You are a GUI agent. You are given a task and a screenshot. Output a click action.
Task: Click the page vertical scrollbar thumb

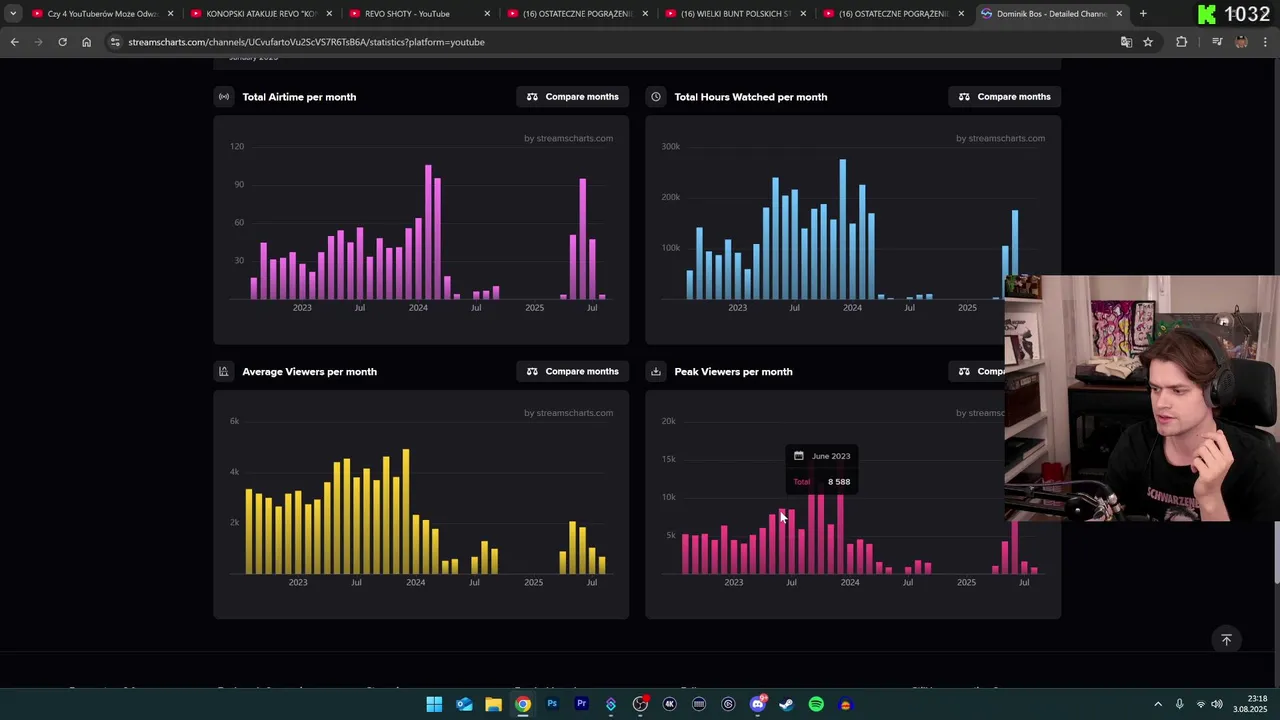[x=1276, y=551]
